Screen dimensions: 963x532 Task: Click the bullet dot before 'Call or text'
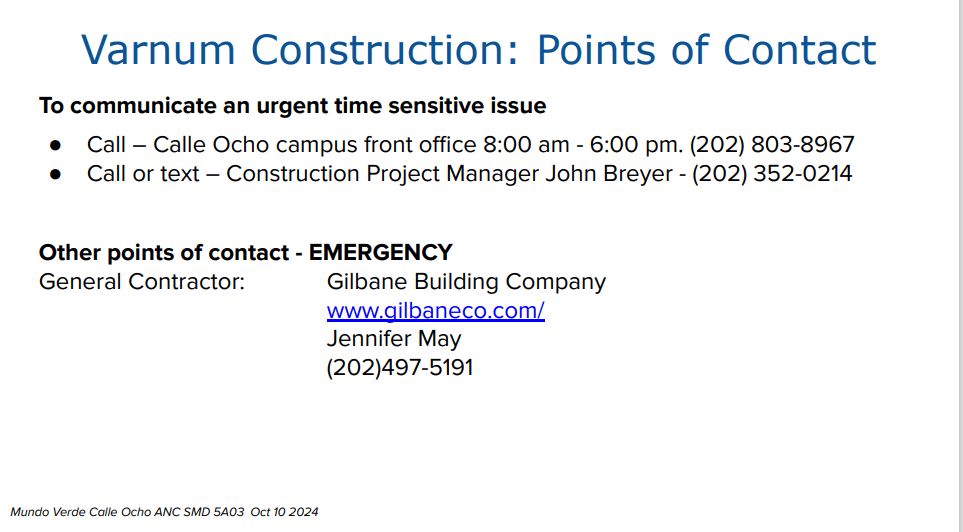click(56, 175)
